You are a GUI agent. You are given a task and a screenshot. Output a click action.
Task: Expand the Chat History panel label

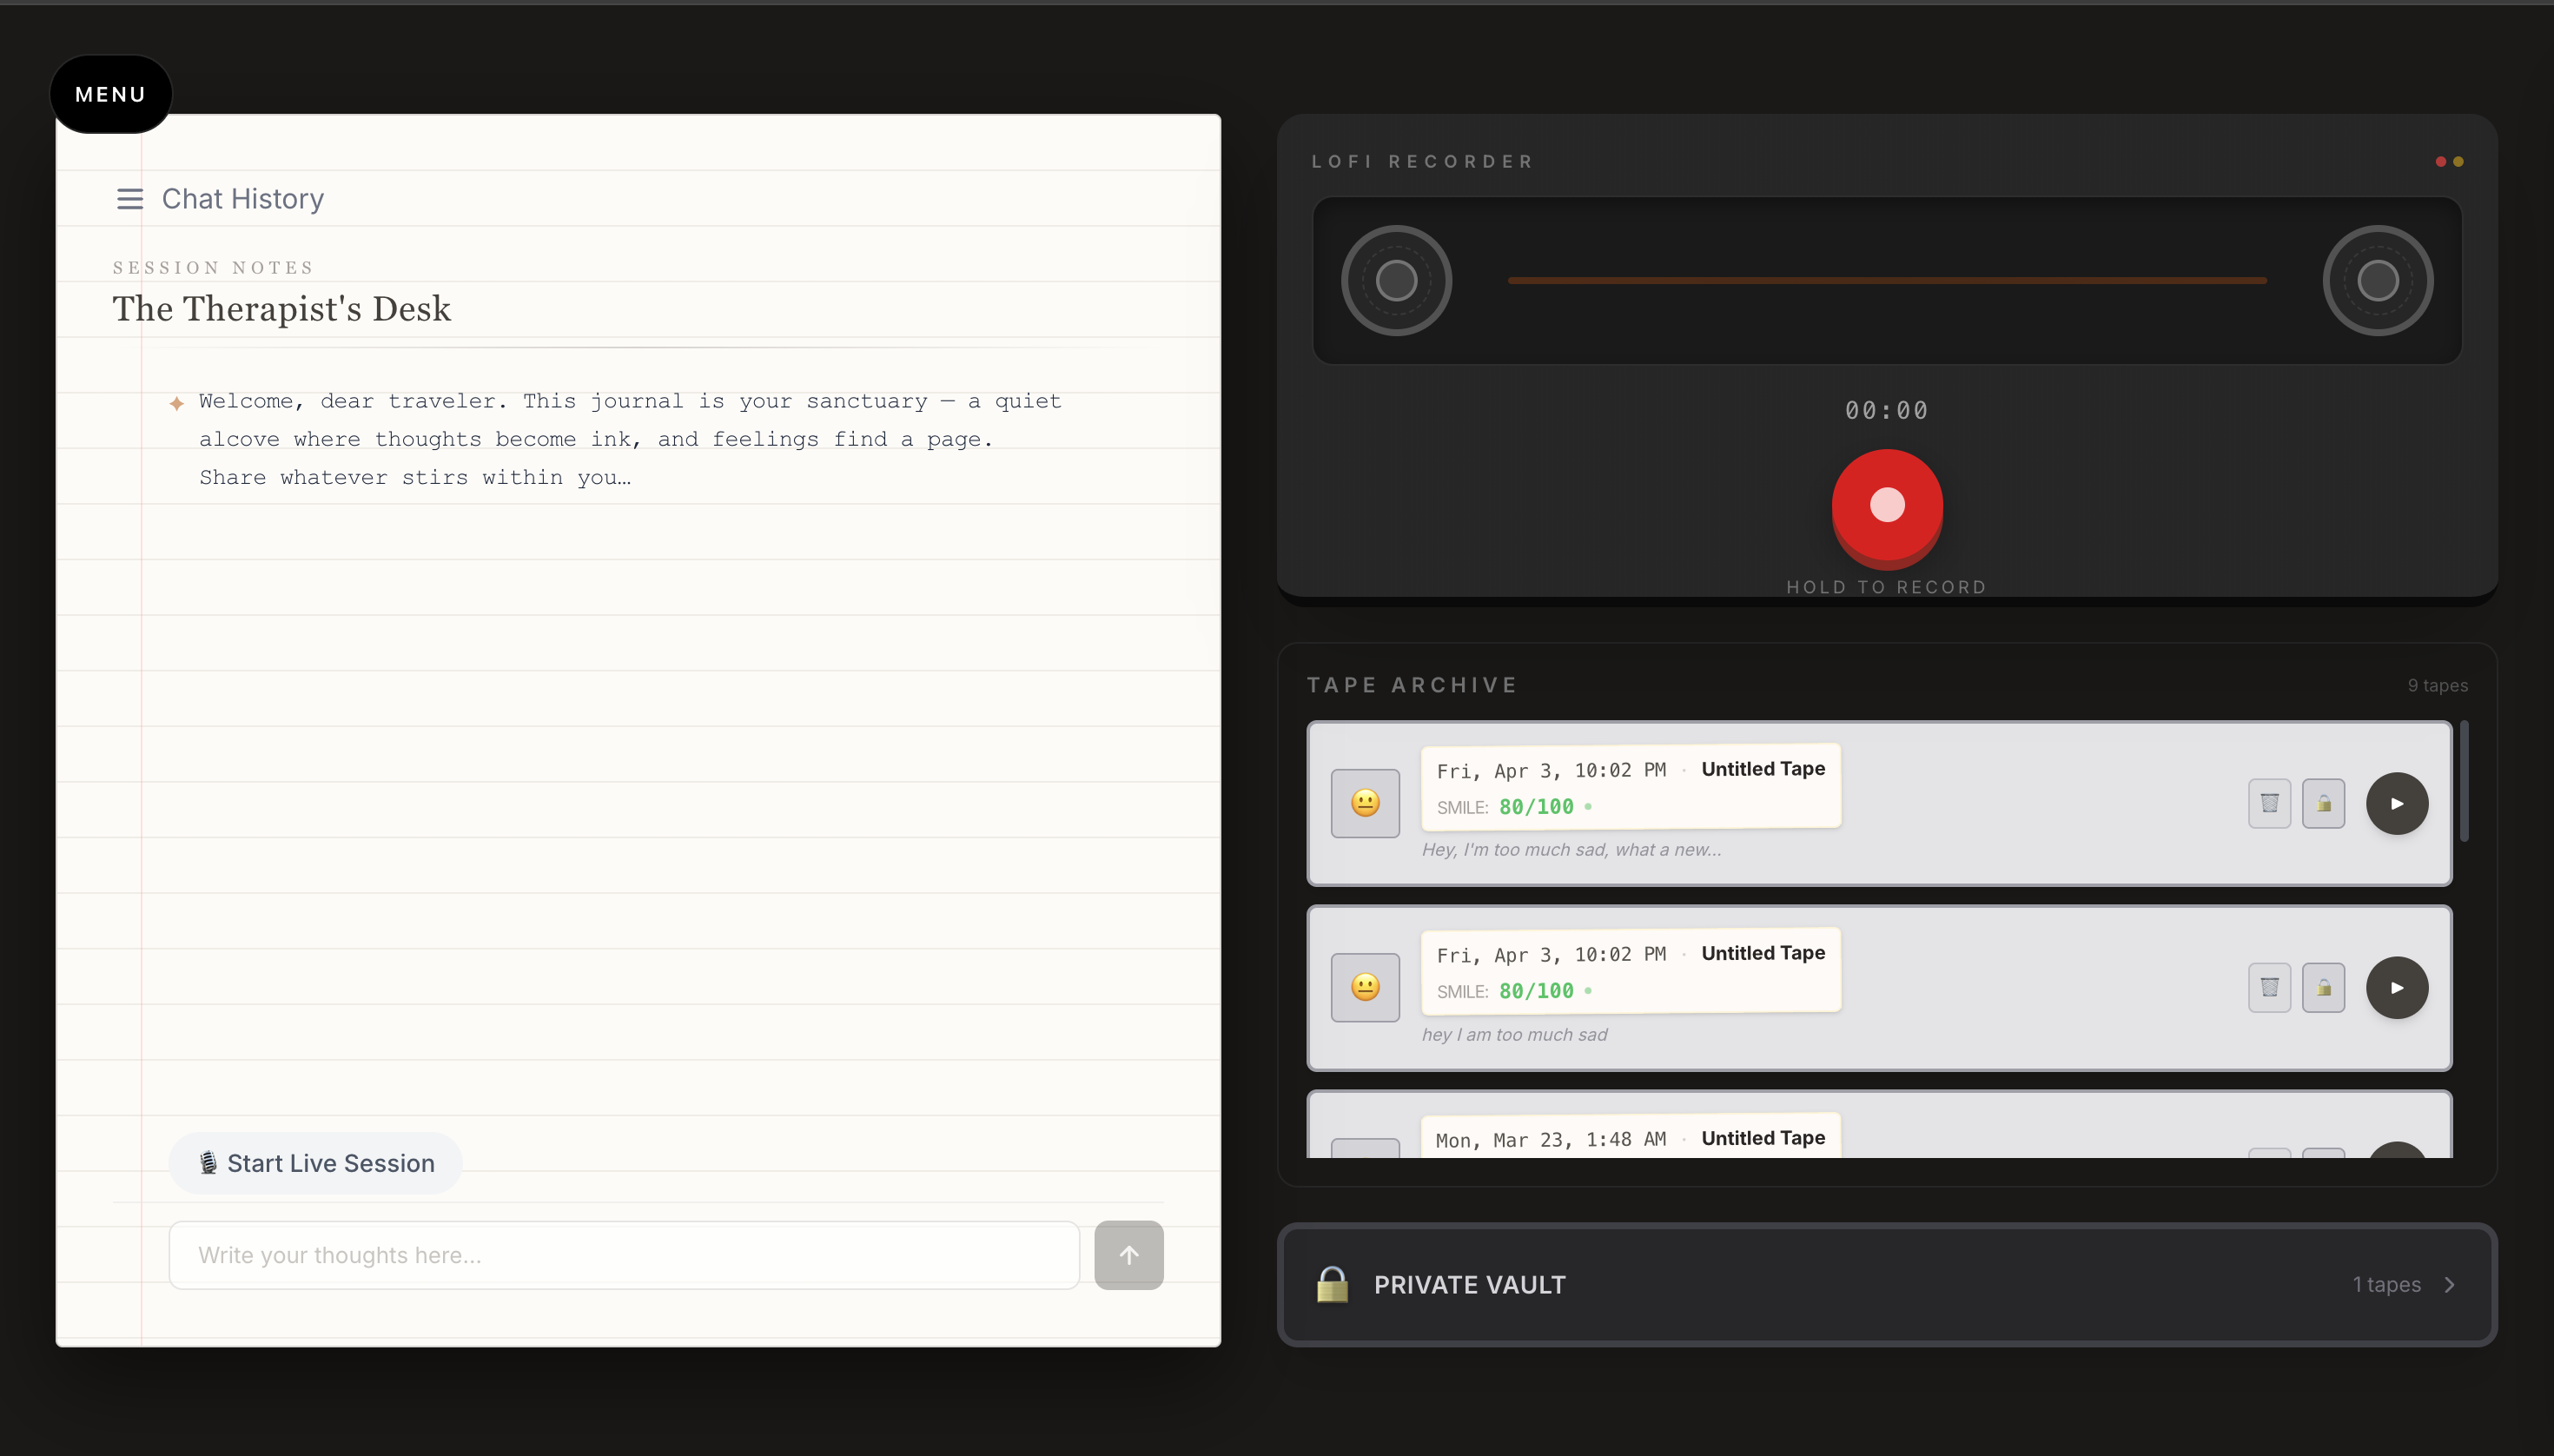pyautogui.click(x=243, y=199)
